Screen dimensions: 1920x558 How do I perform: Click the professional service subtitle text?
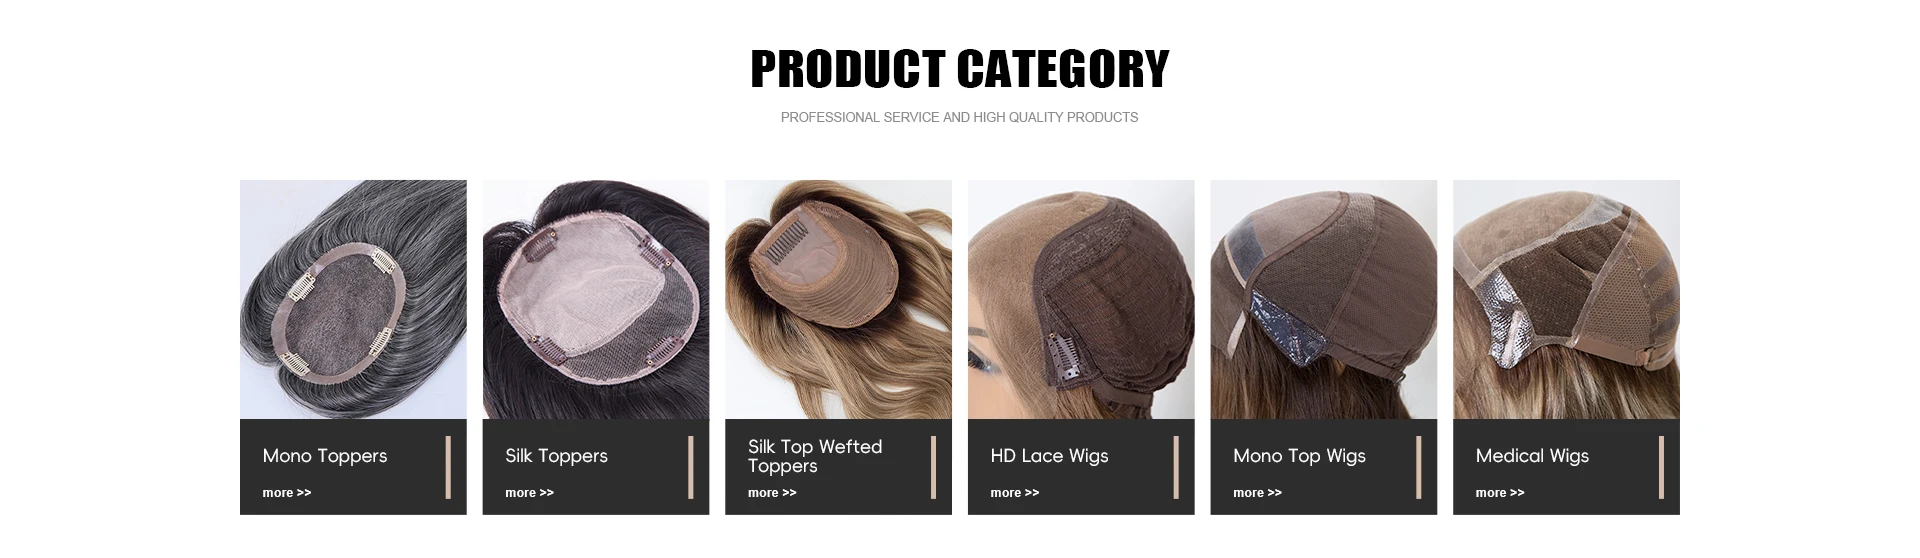(x=959, y=117)
